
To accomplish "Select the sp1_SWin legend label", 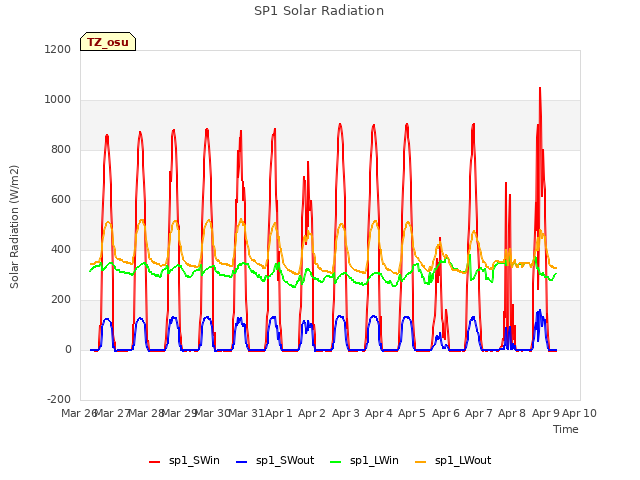I will coord(194,461).
